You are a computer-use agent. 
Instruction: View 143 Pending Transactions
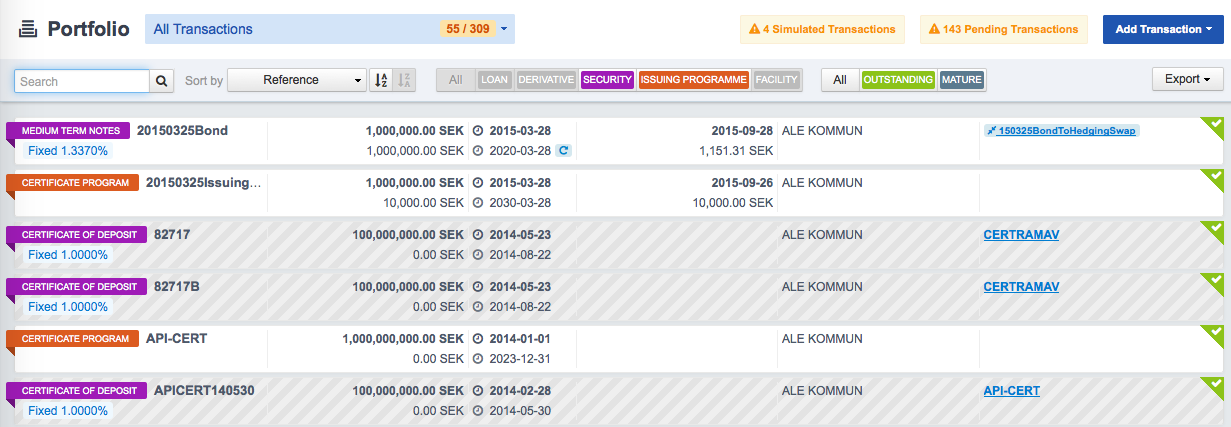(x=1003, y=29)
